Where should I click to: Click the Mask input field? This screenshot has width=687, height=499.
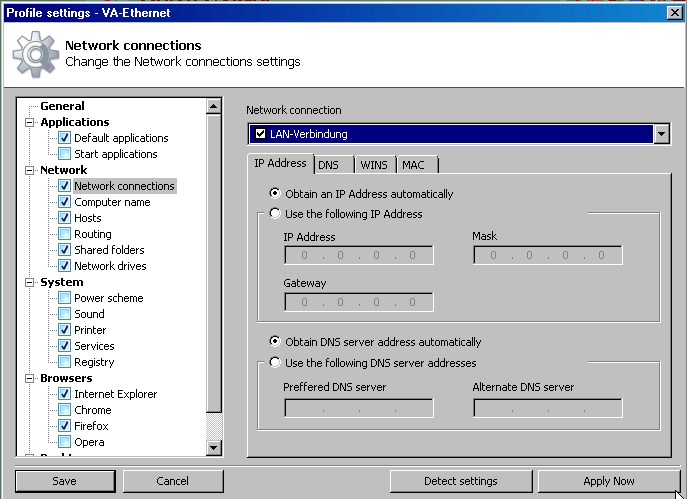(x=548, y=255)
